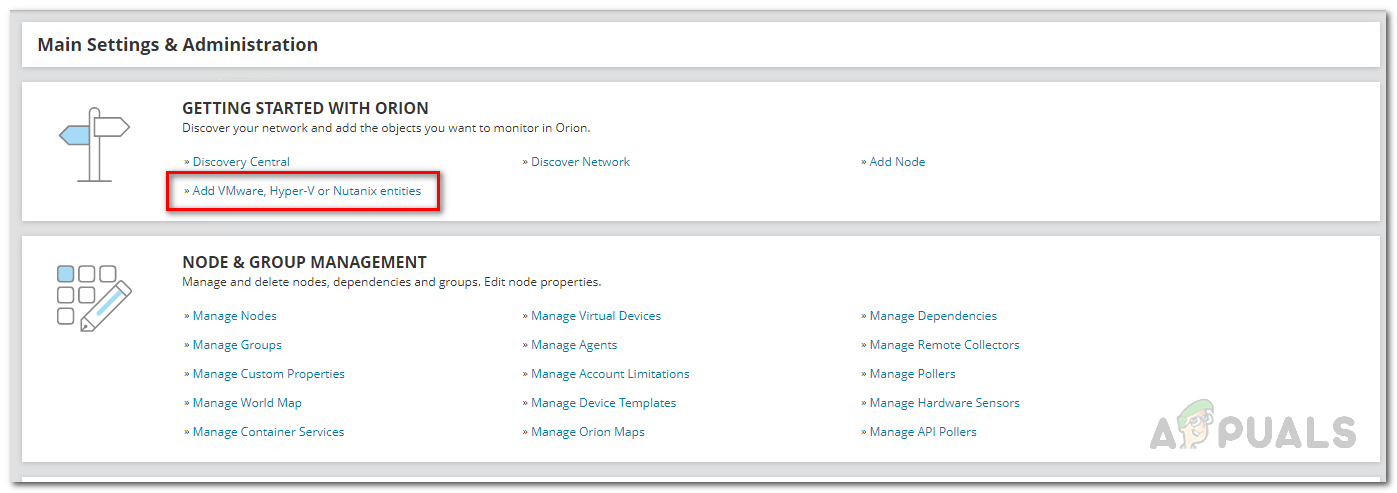Screen dimensions: 1397x493
Task: Open Manage Hardware Sensors
Action: (944, 403)
